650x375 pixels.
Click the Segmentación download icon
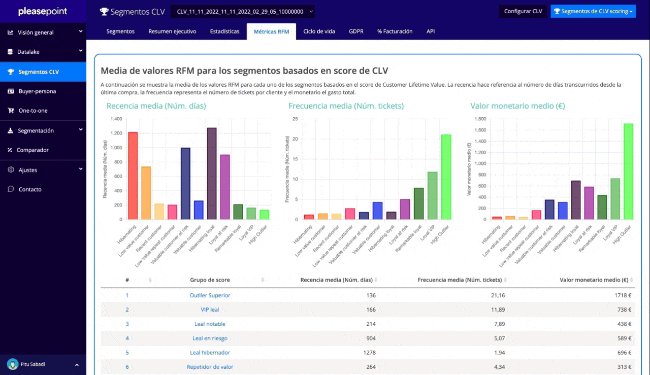click(x=10, y=131)
